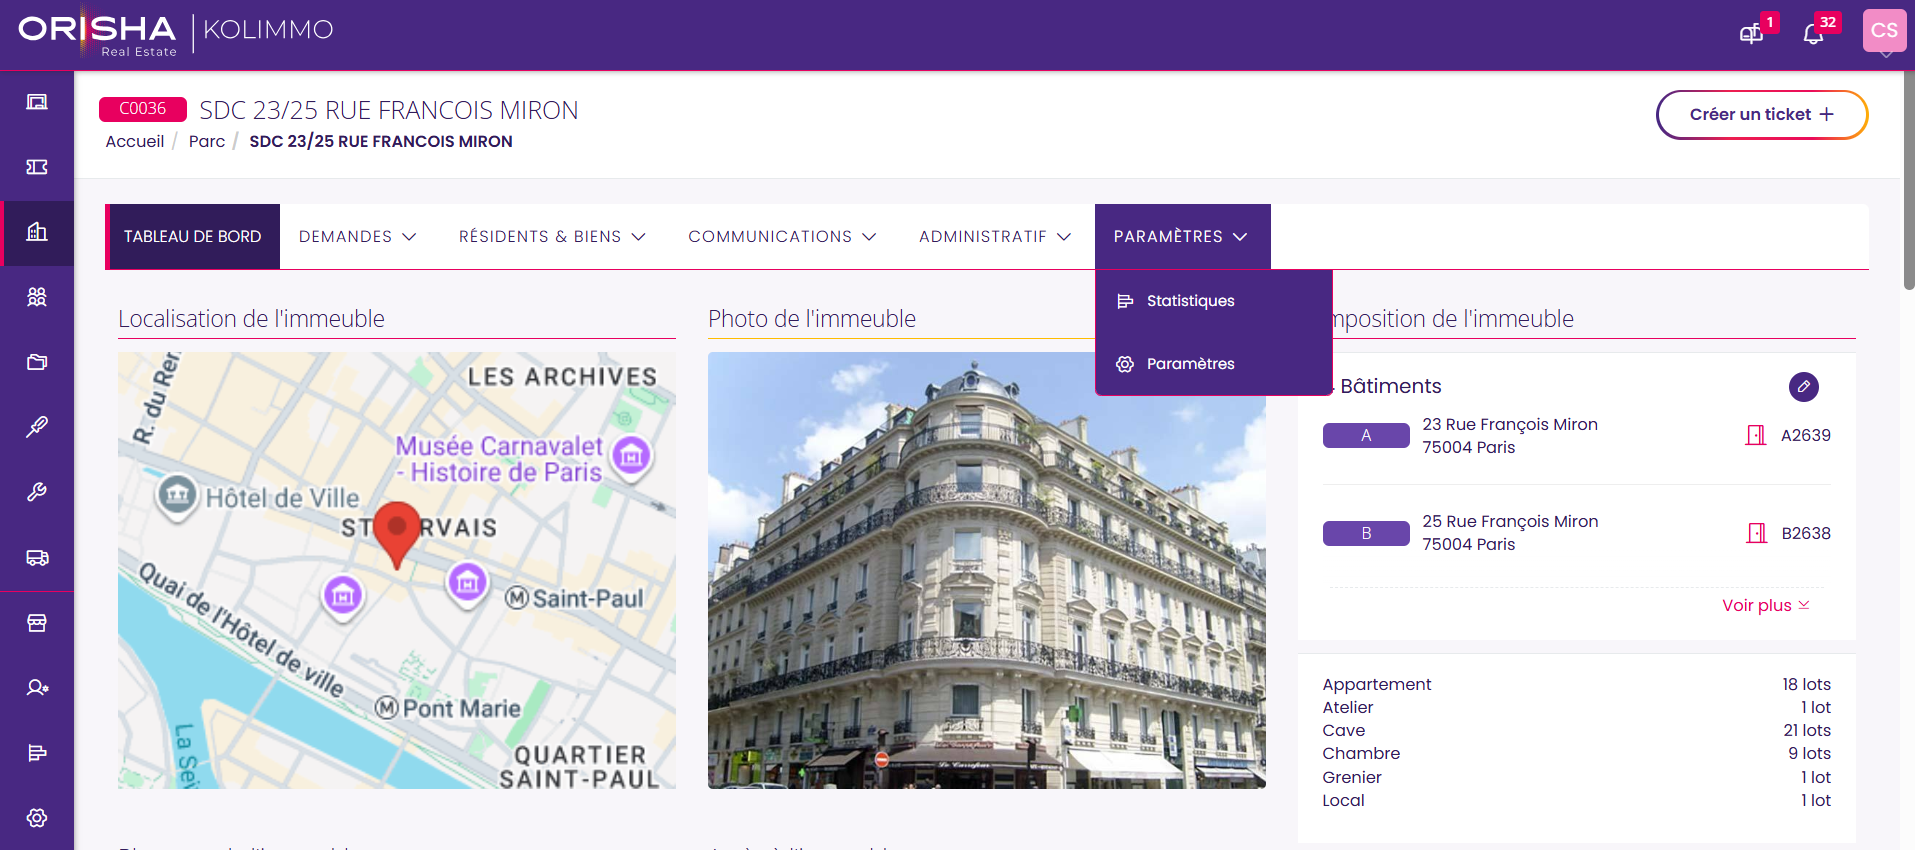Click the screwdriver icon in sidebar

[37, 427]
